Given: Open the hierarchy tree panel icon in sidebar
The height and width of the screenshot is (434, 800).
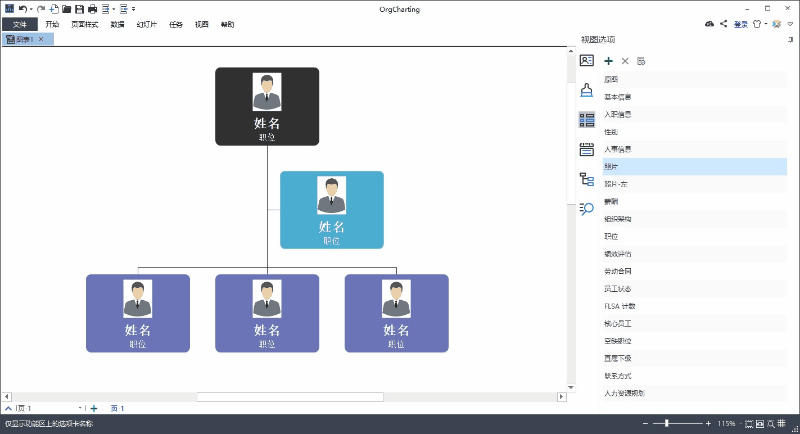Looking at the screenshot, I should [587, 179].
